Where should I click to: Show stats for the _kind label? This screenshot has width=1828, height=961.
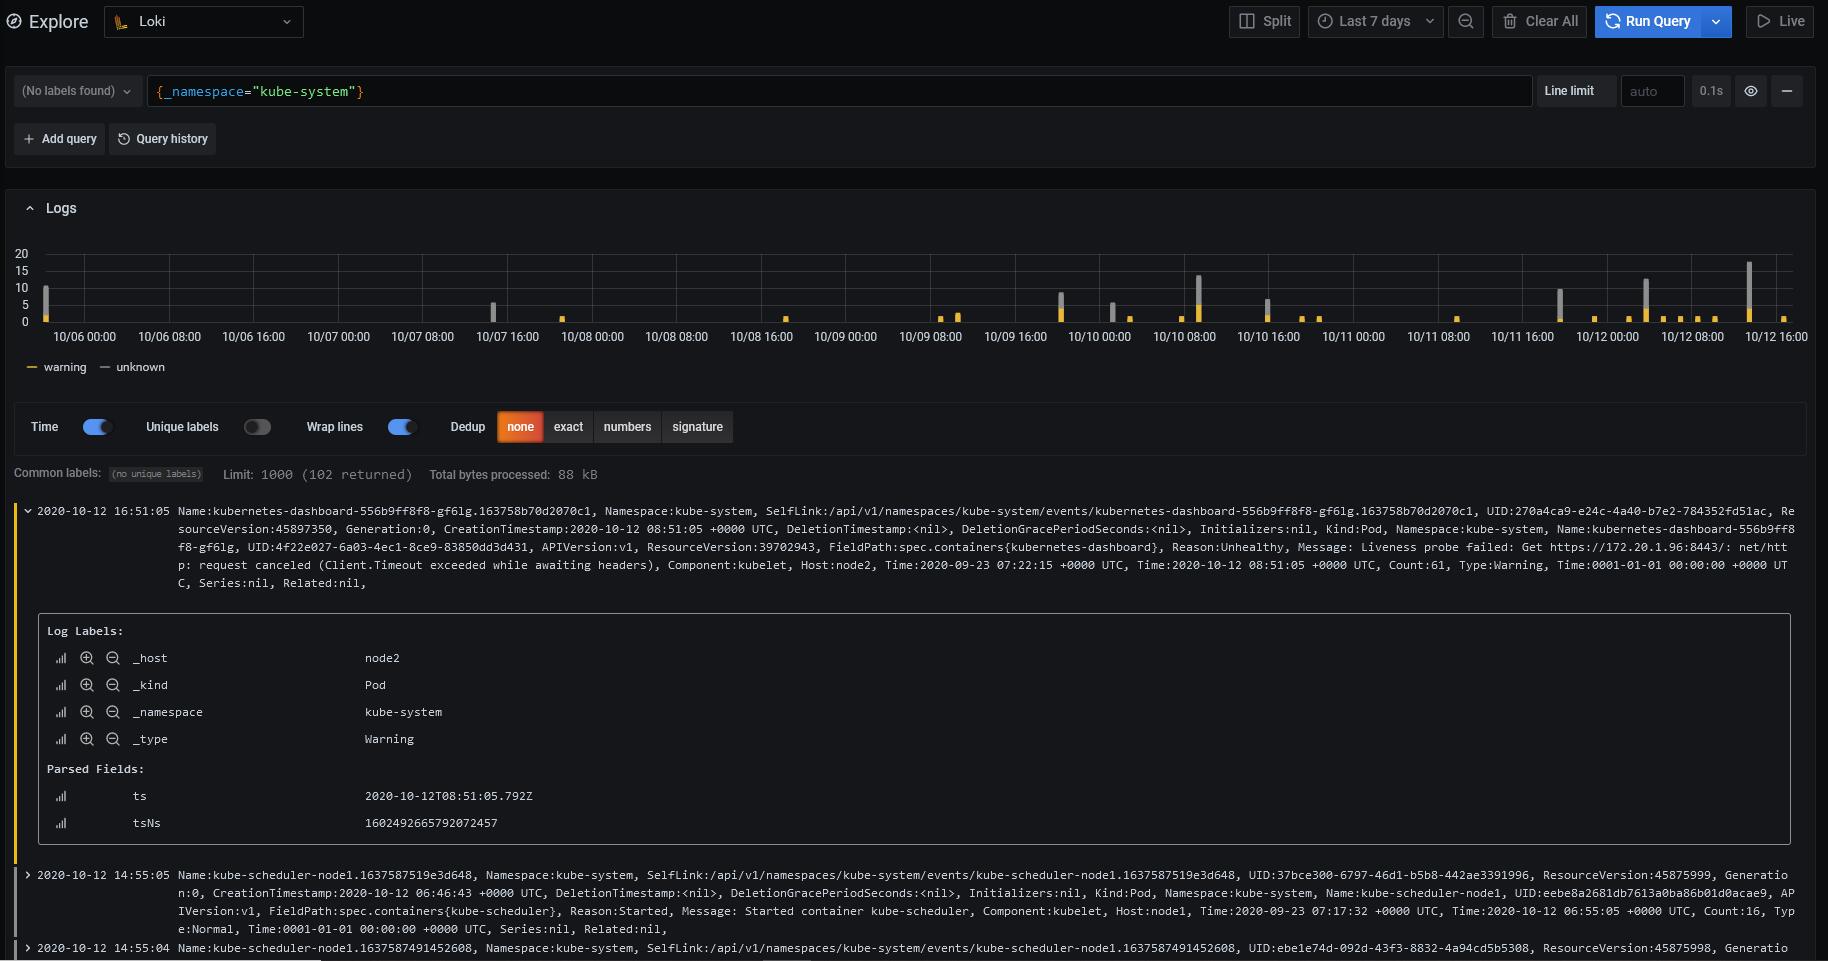coord(61,685)
